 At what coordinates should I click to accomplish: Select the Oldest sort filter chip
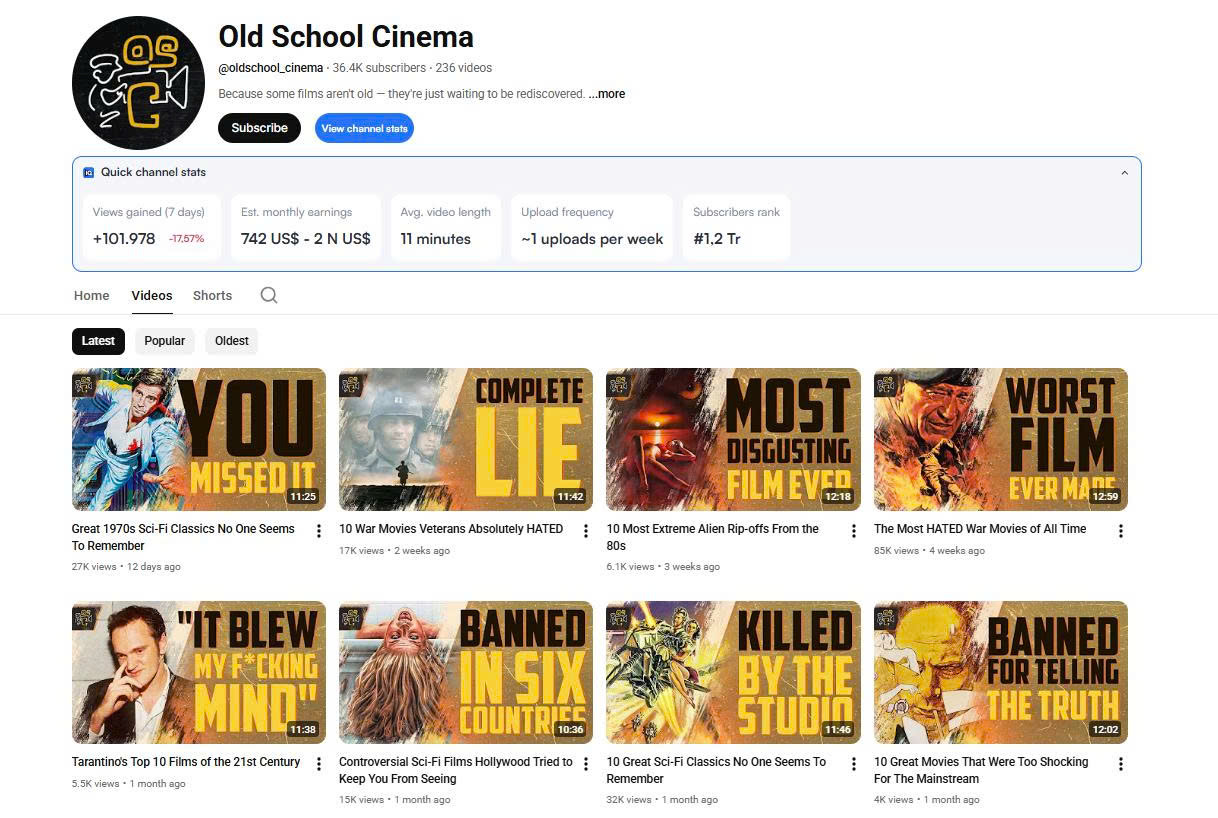click(x=231, y=341)
